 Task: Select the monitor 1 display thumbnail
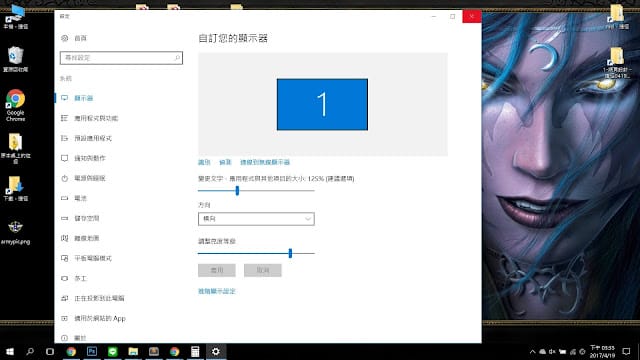(x=322, y=104)
